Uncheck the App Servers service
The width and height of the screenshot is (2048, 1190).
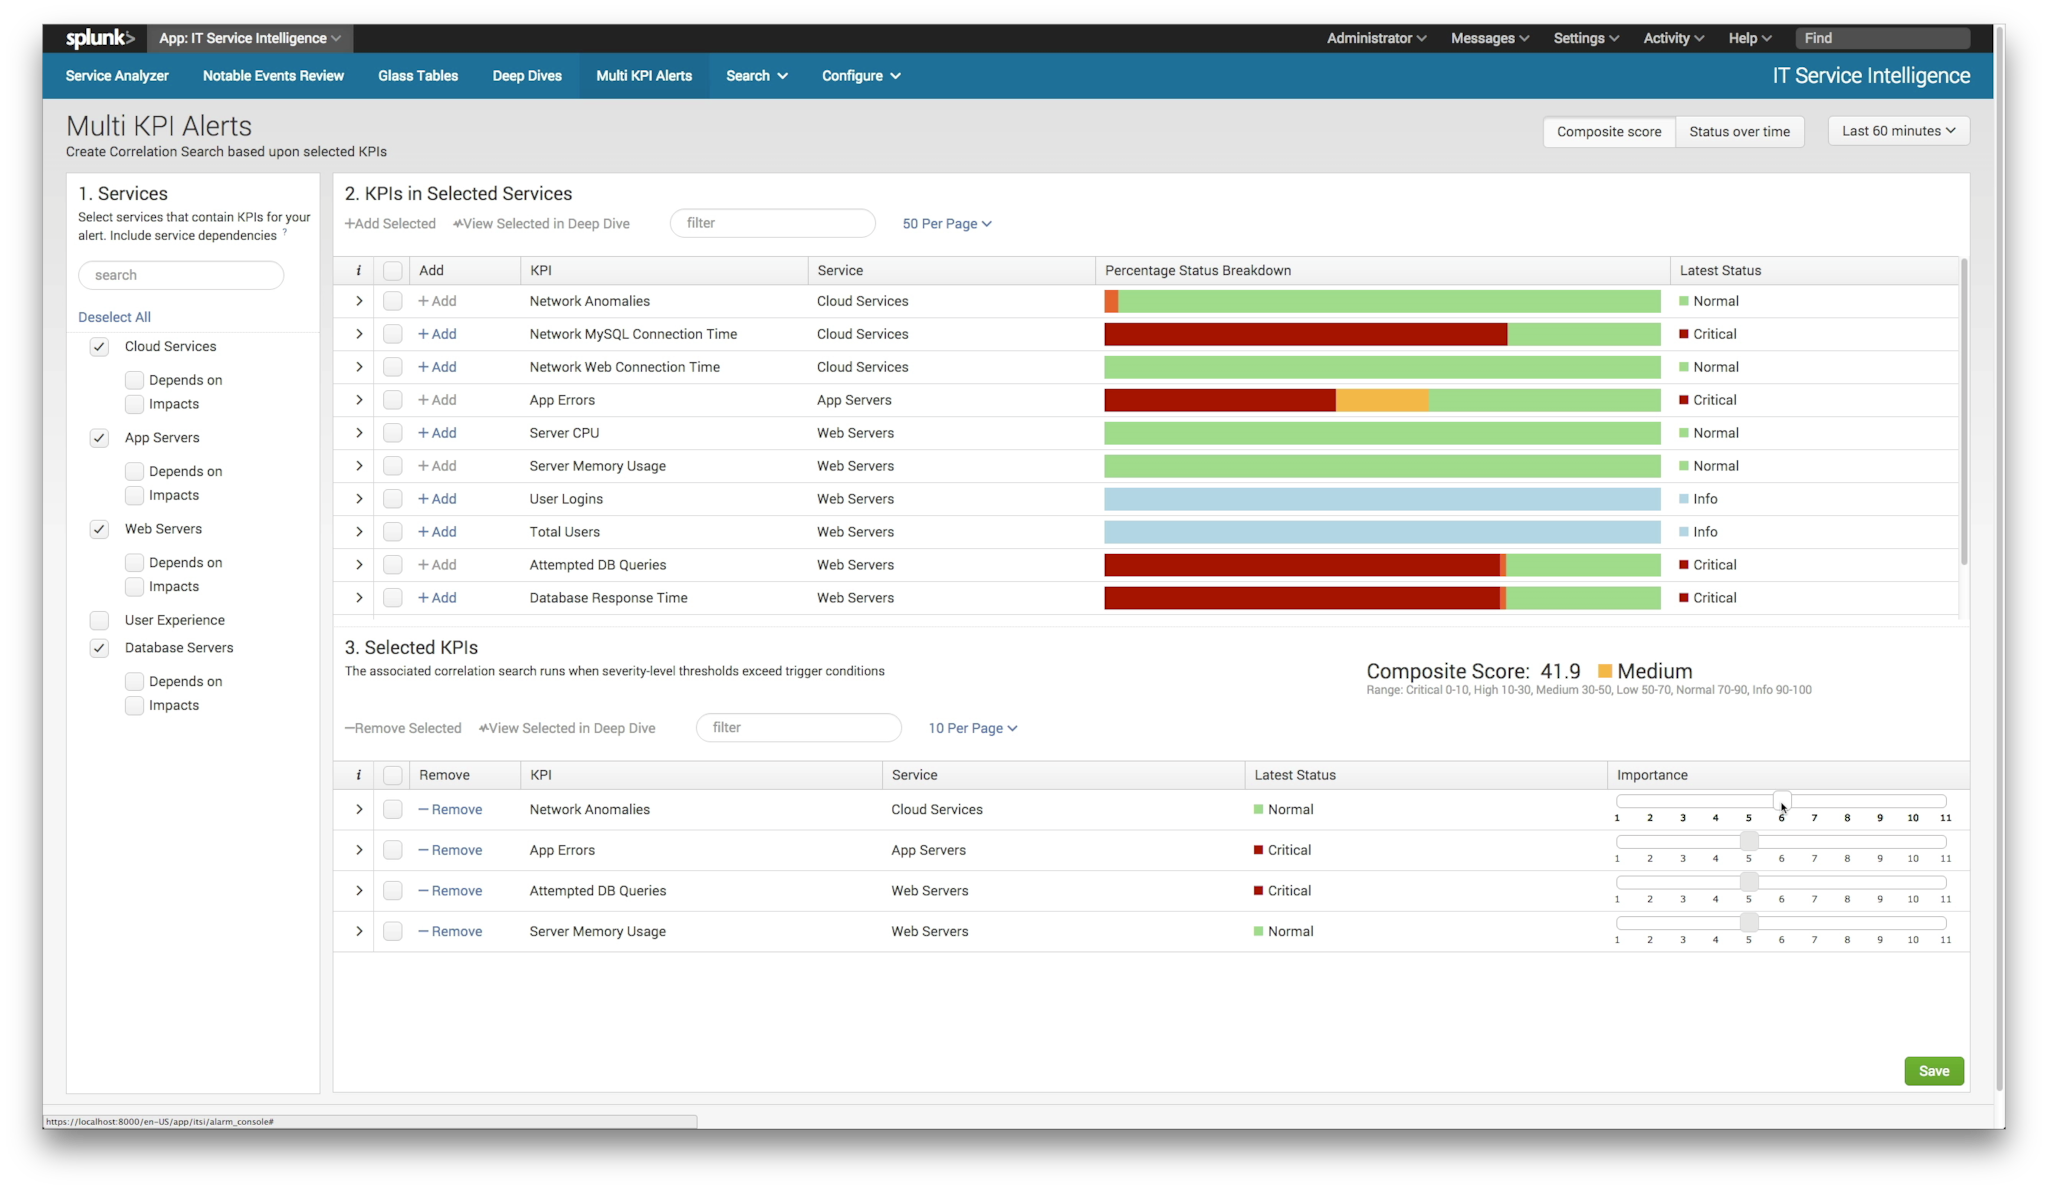tap(99, 438)
